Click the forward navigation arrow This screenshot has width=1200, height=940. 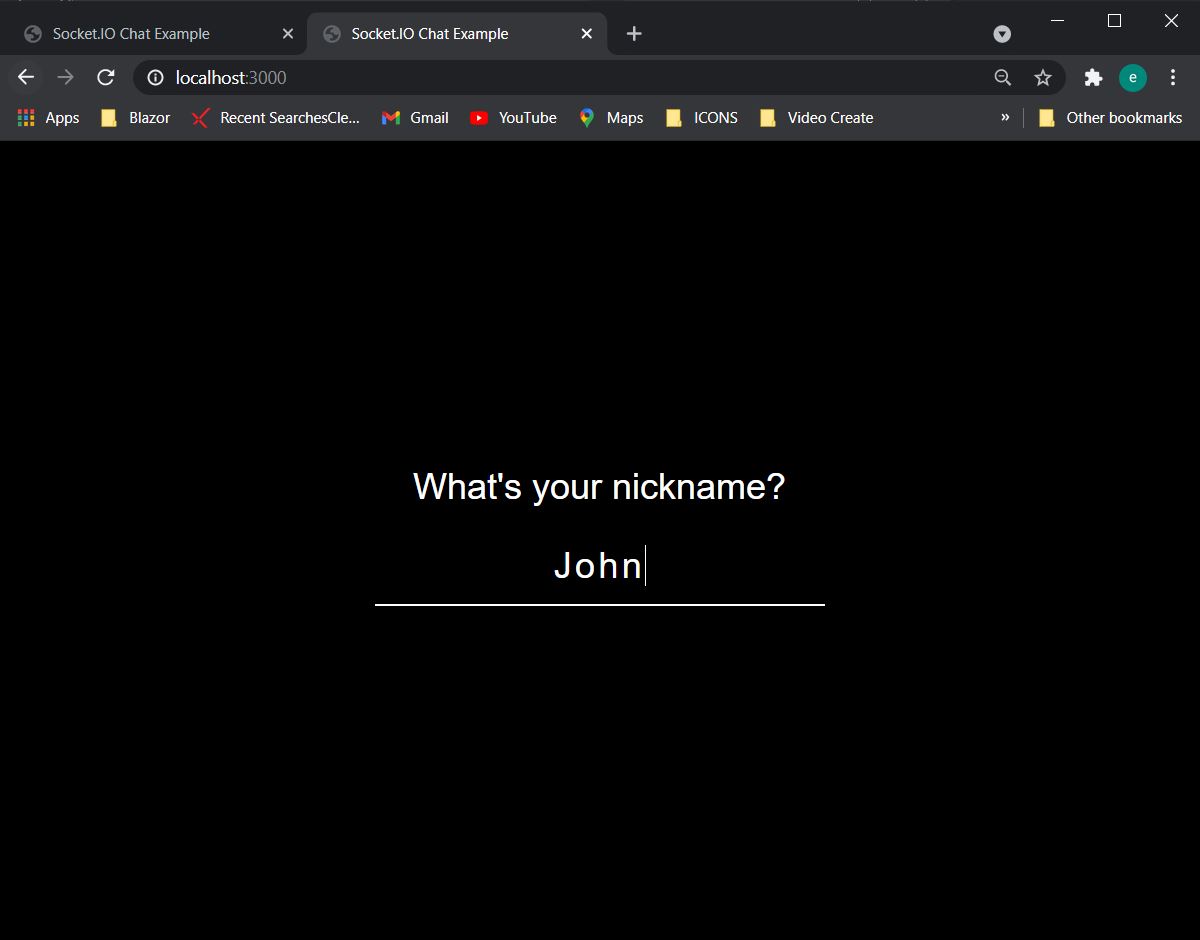pos(66,77)
